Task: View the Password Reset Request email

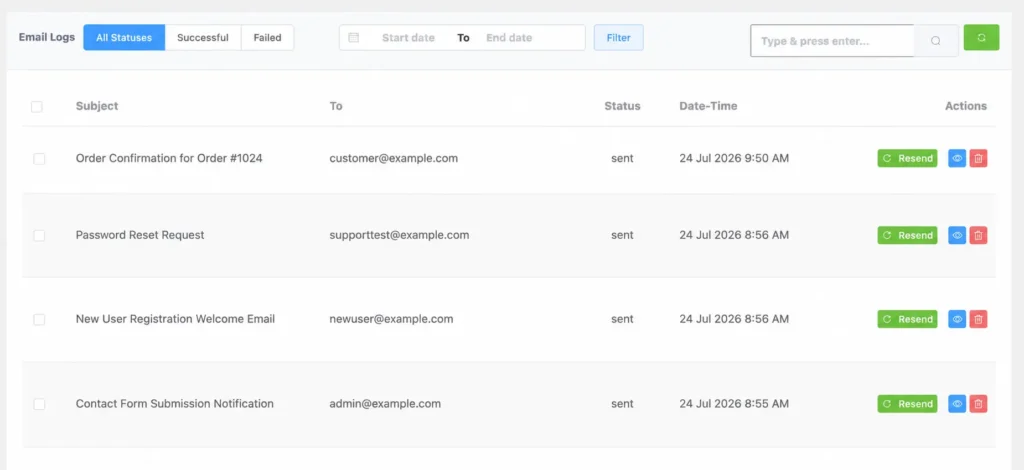Action: (x=957, y=235)
